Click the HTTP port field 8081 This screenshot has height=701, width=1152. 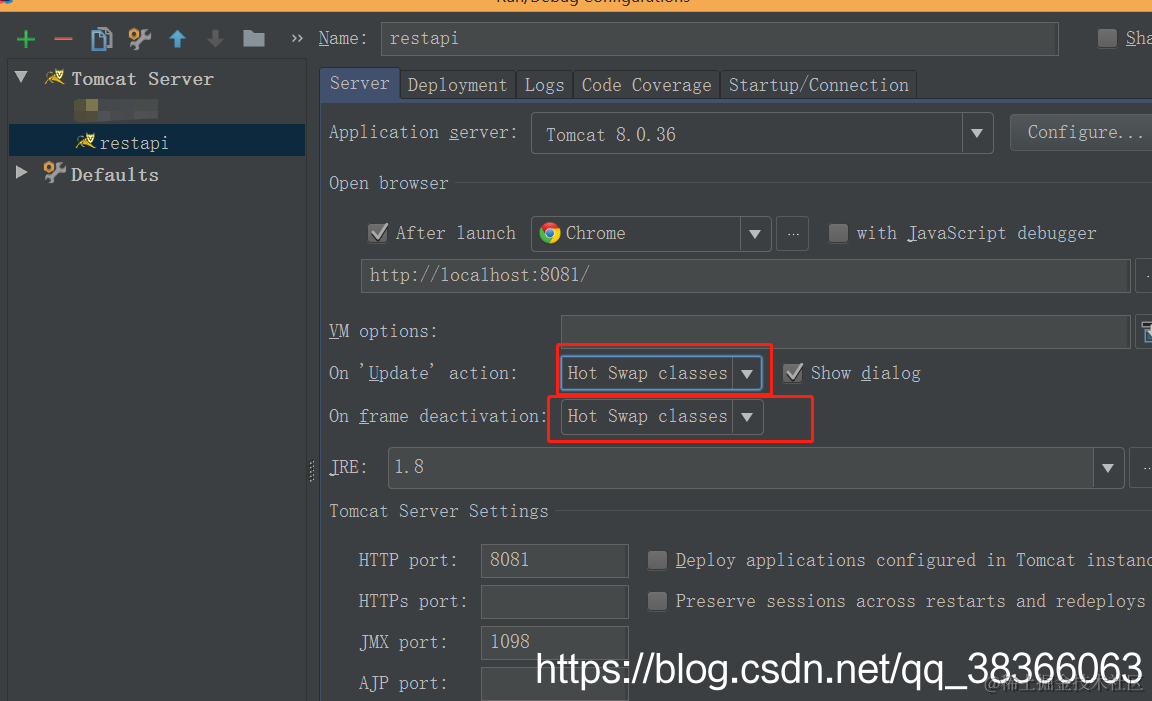pyautogui.click(x=555, y=560)
